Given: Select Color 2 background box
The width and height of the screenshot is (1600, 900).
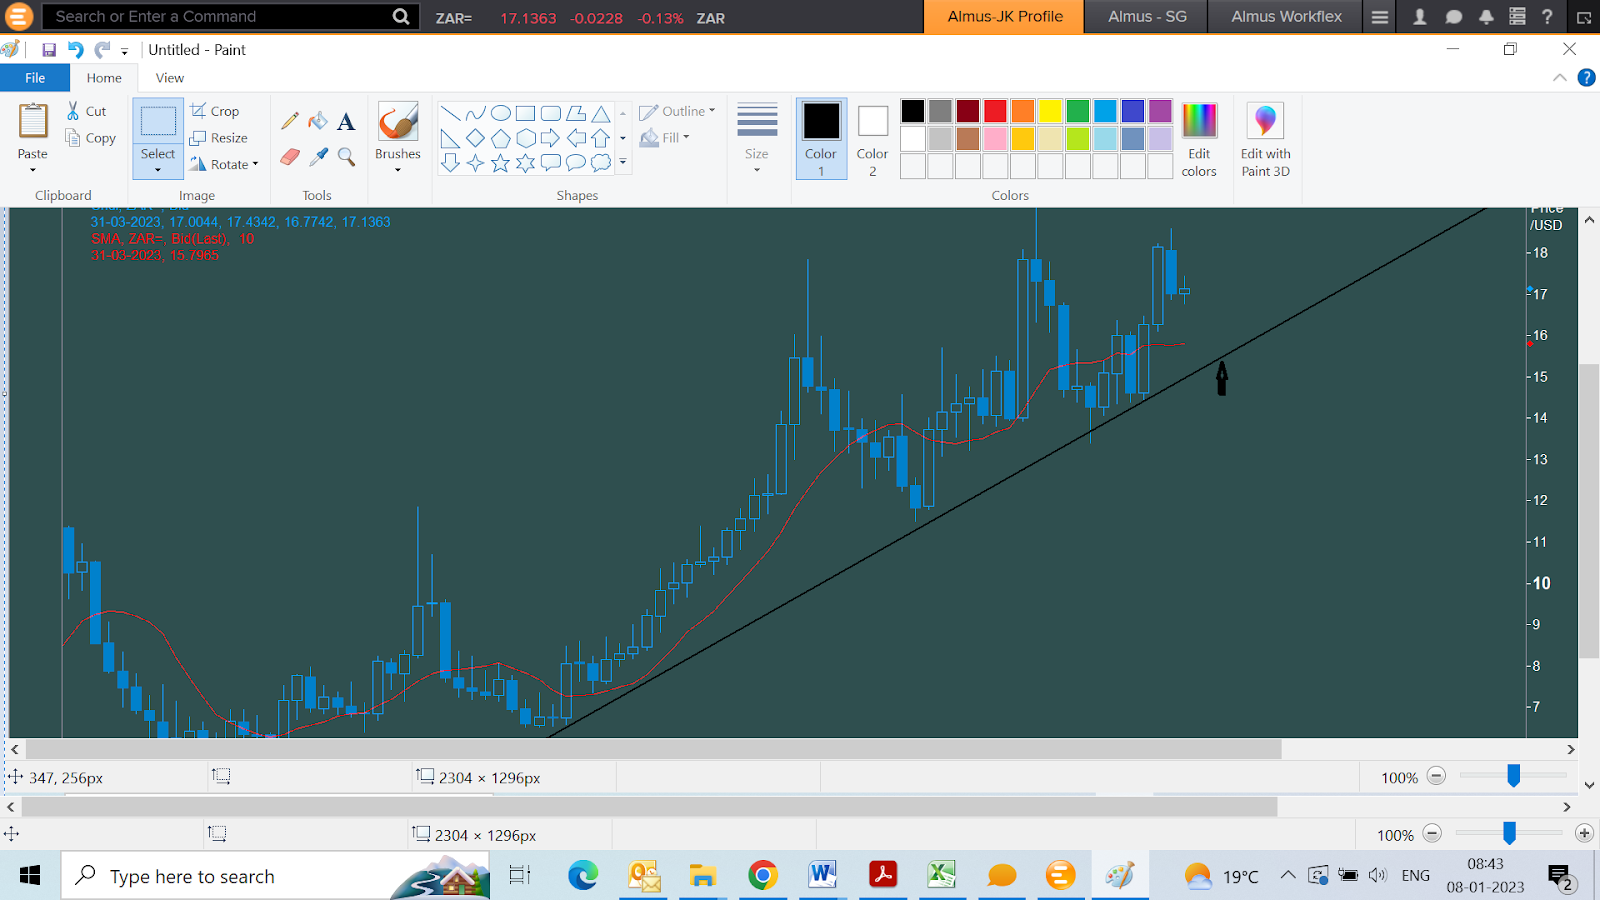Looking at the screenshot, I should pos(872,139).
